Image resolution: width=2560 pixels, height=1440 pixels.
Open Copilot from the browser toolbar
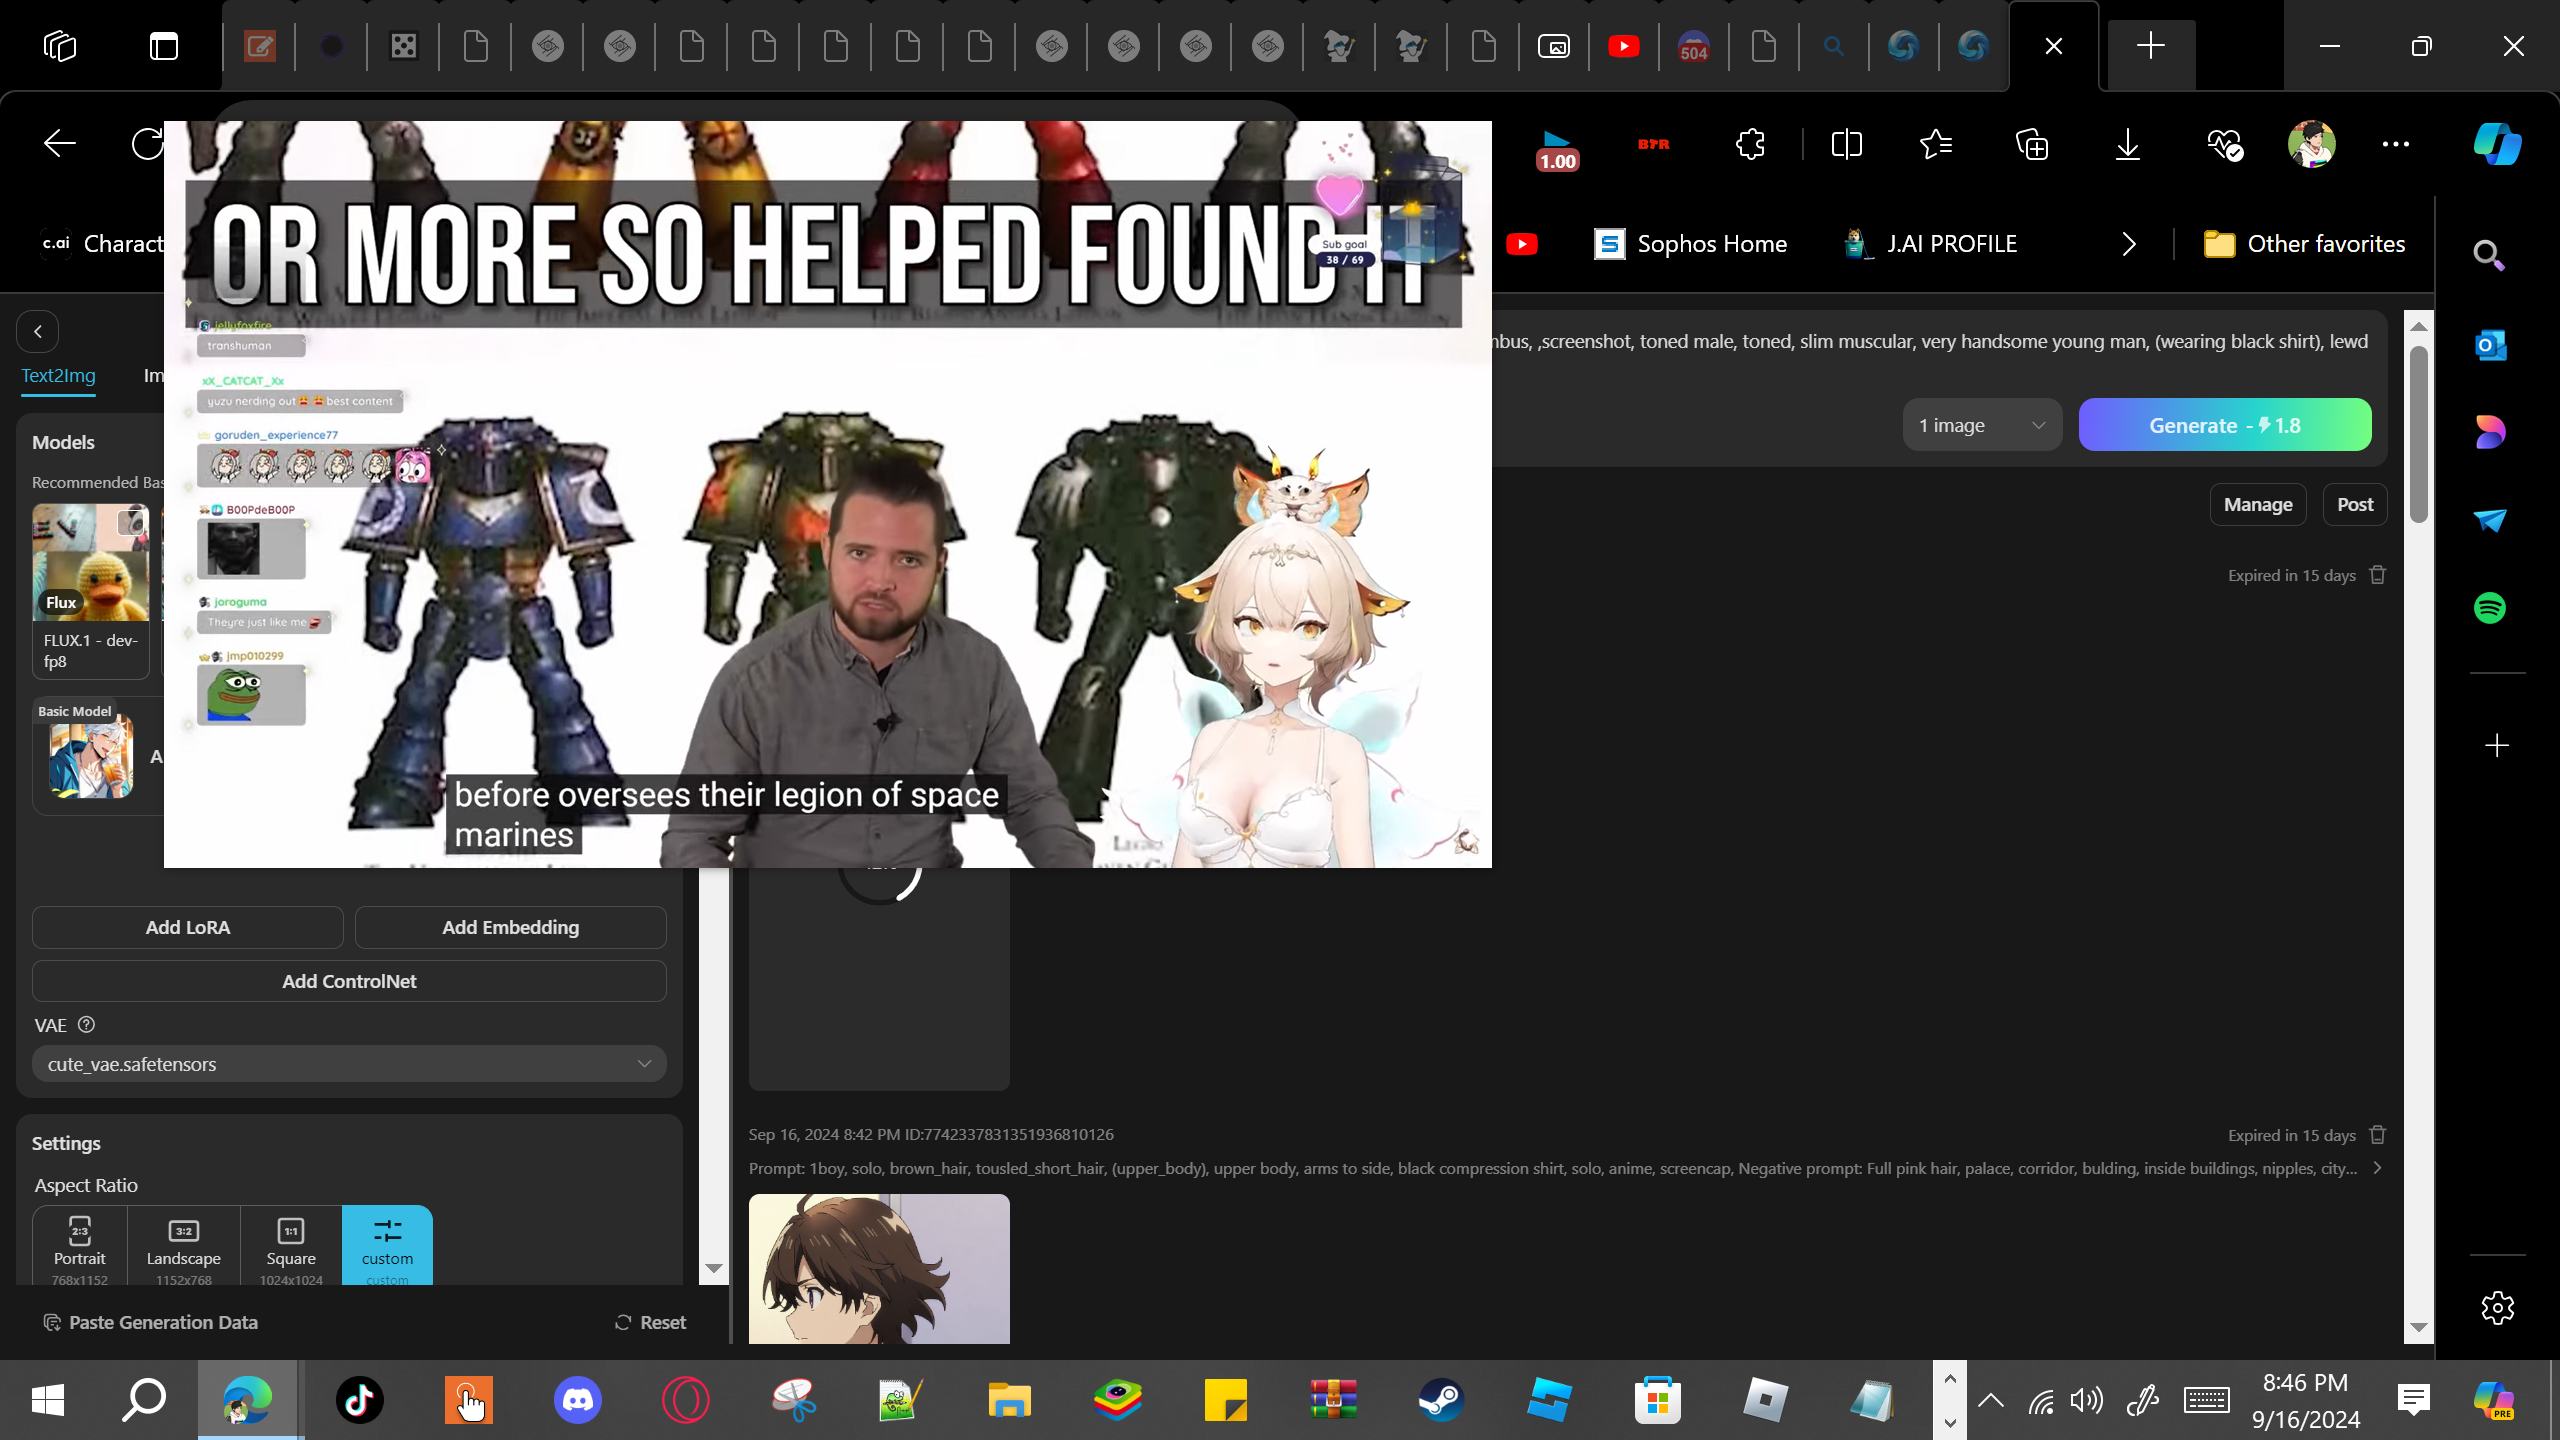click(2497, 144)
